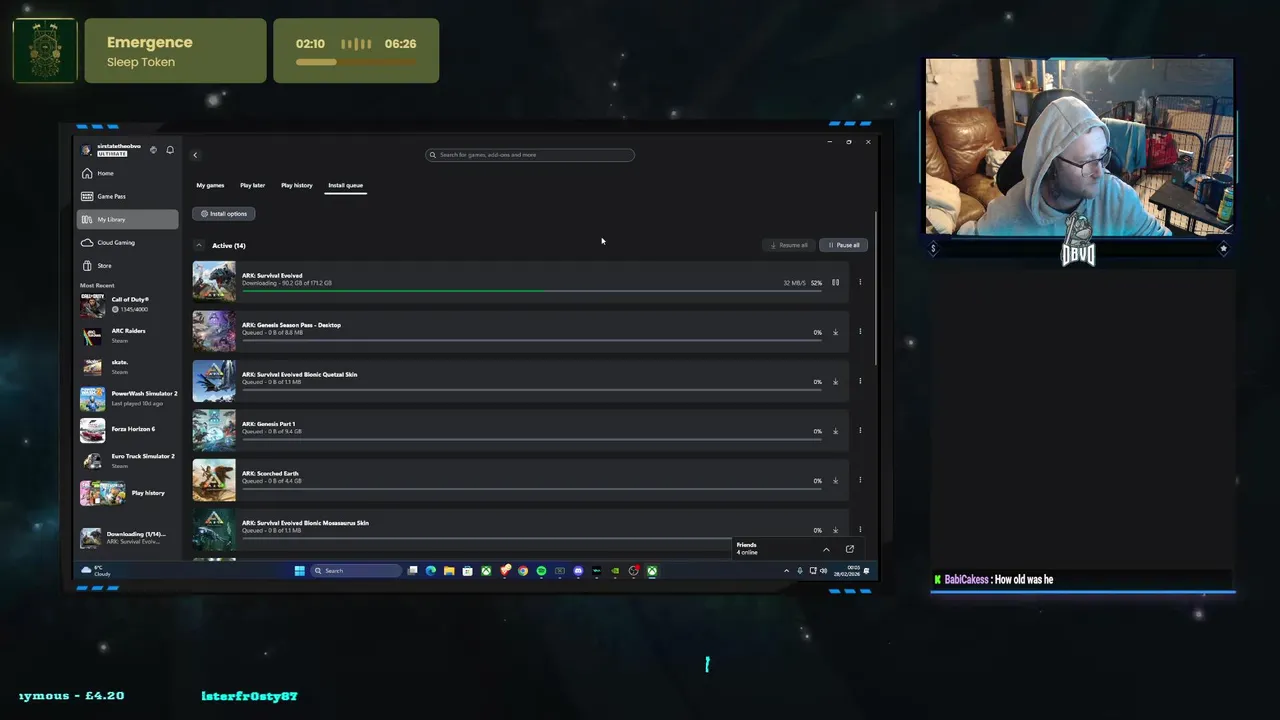
Task: Open Store in the sidebar
Action: coord(128,265)
